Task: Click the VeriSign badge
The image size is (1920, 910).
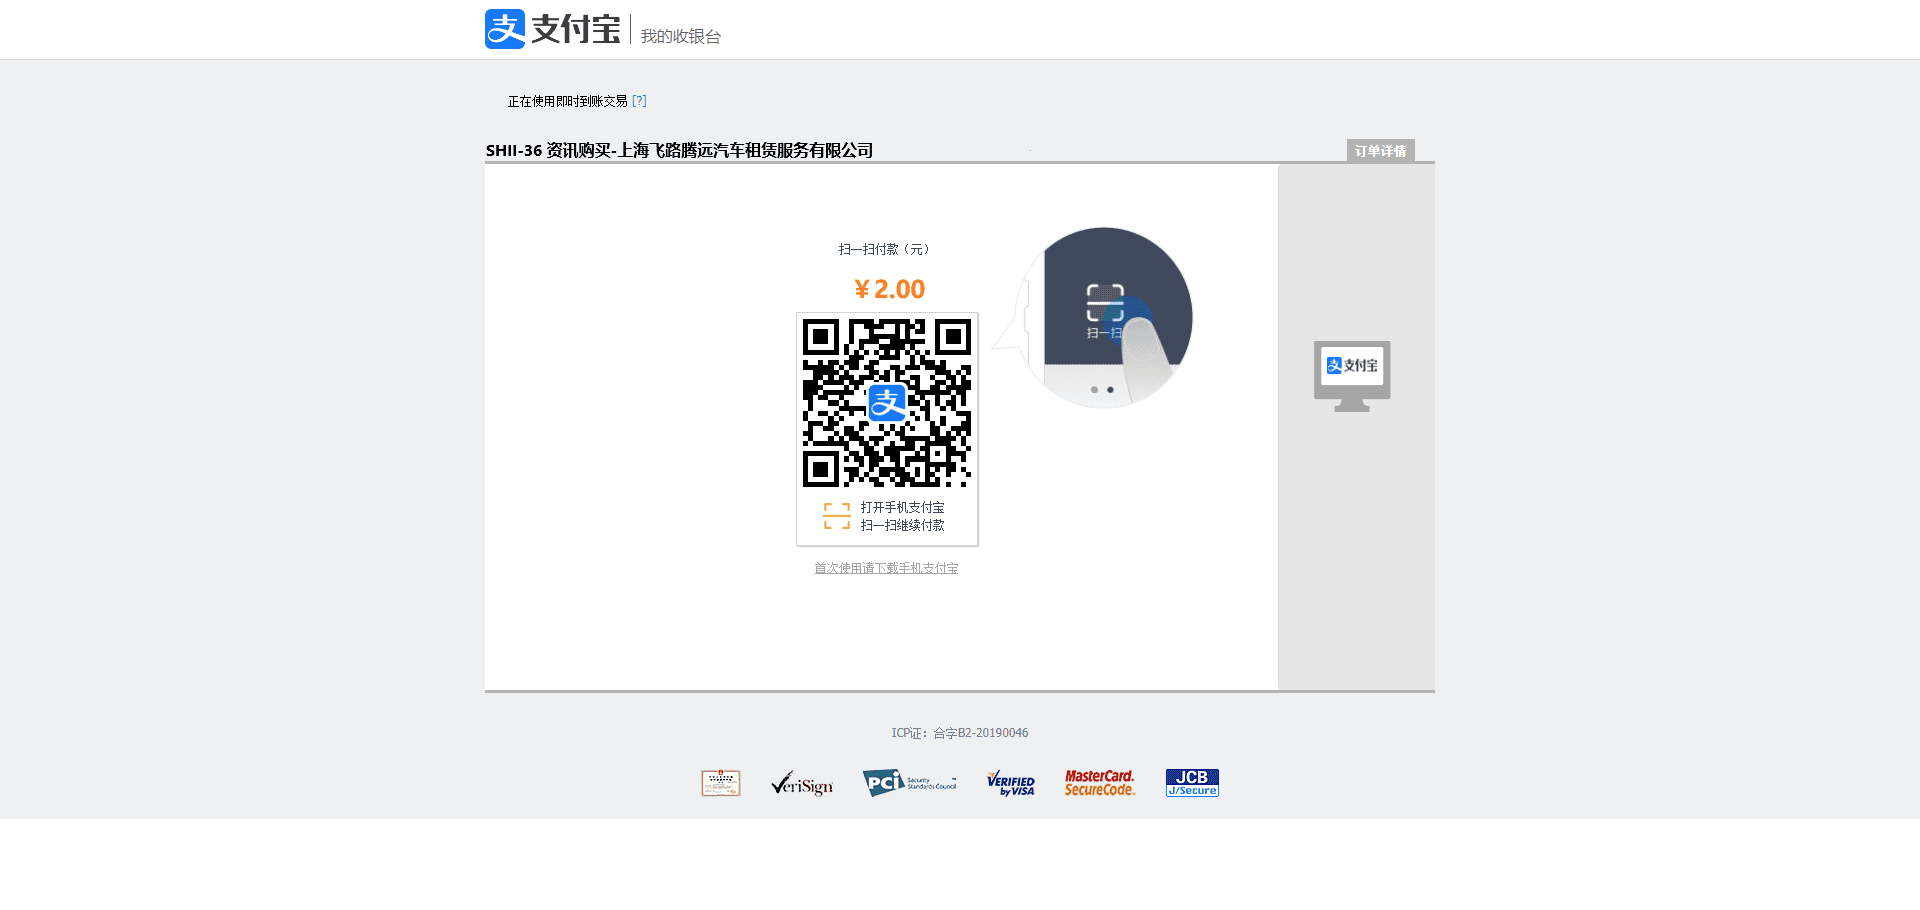Action: pos(802,783)
